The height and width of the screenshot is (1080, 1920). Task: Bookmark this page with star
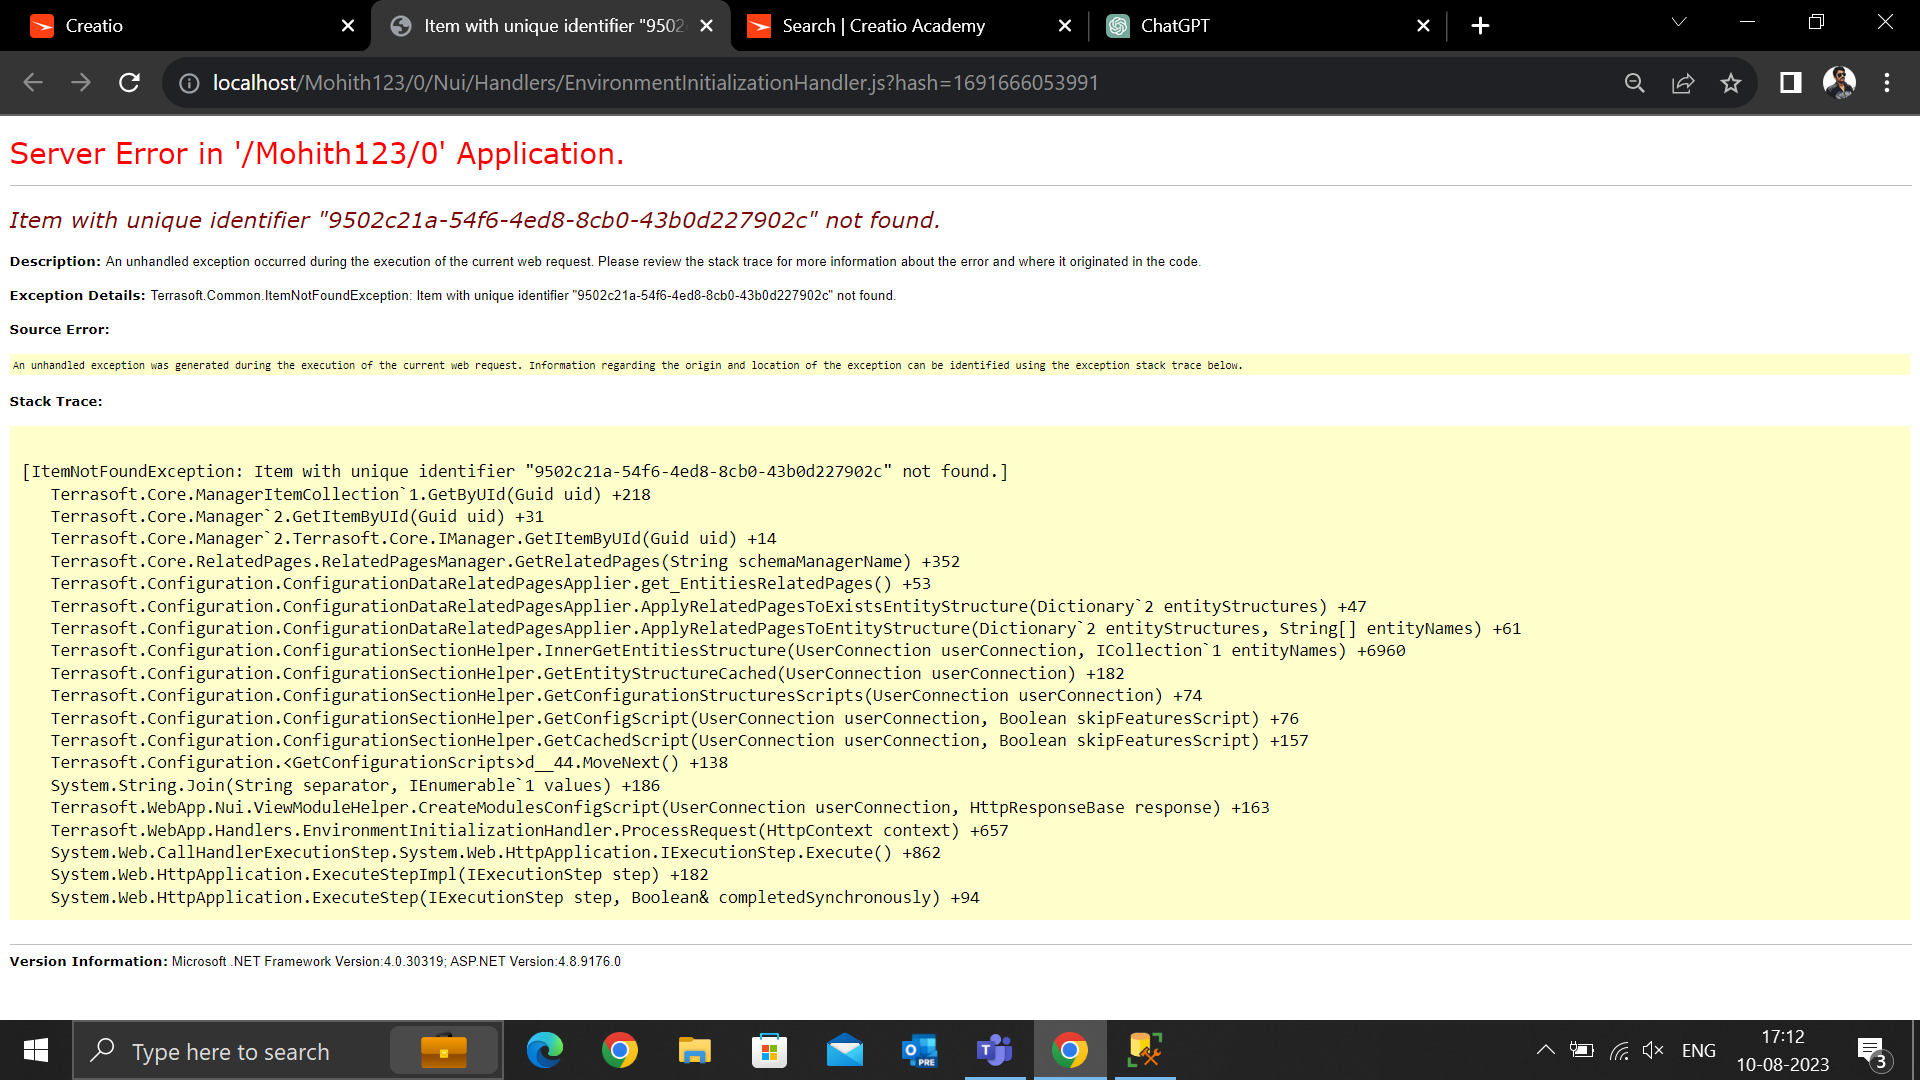(1731, 83)
